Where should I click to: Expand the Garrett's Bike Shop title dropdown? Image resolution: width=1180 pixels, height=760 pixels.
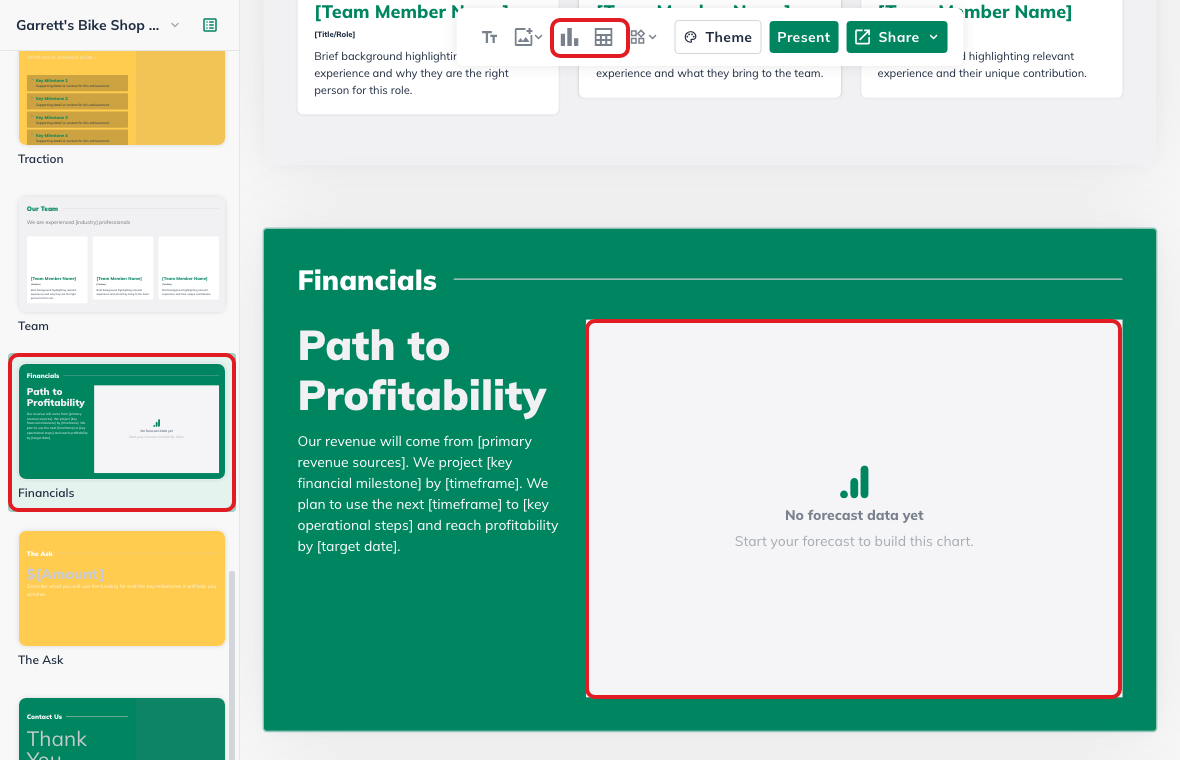tap(175, 25)
